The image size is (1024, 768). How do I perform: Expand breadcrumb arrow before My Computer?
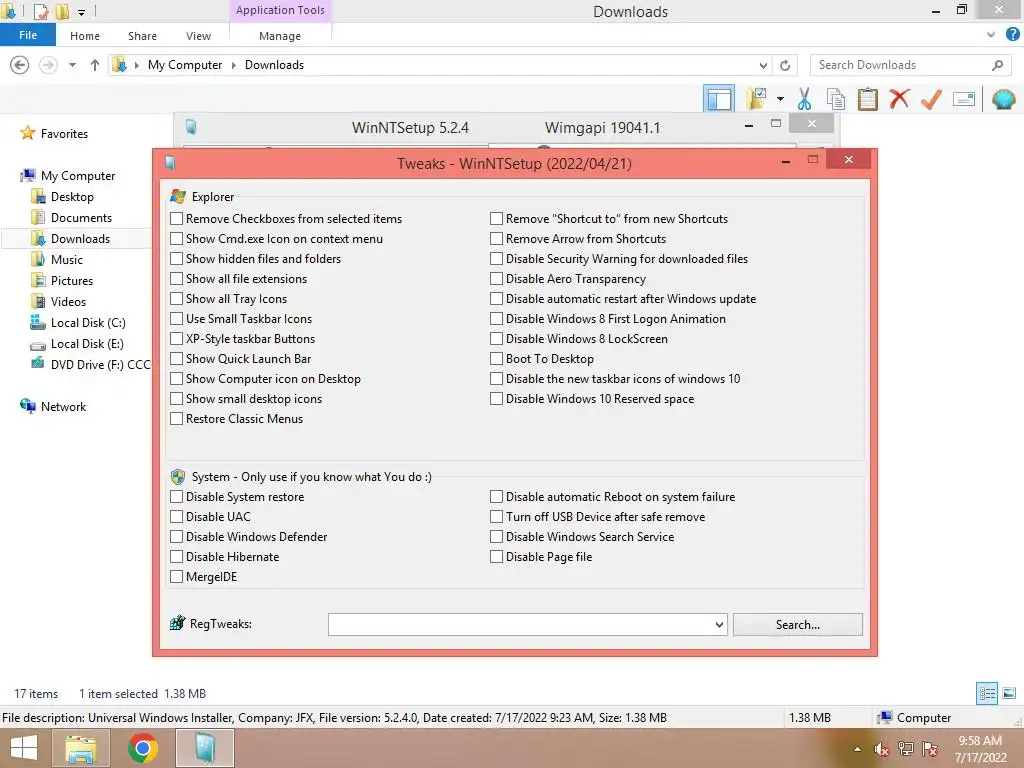tap(136, 65)
